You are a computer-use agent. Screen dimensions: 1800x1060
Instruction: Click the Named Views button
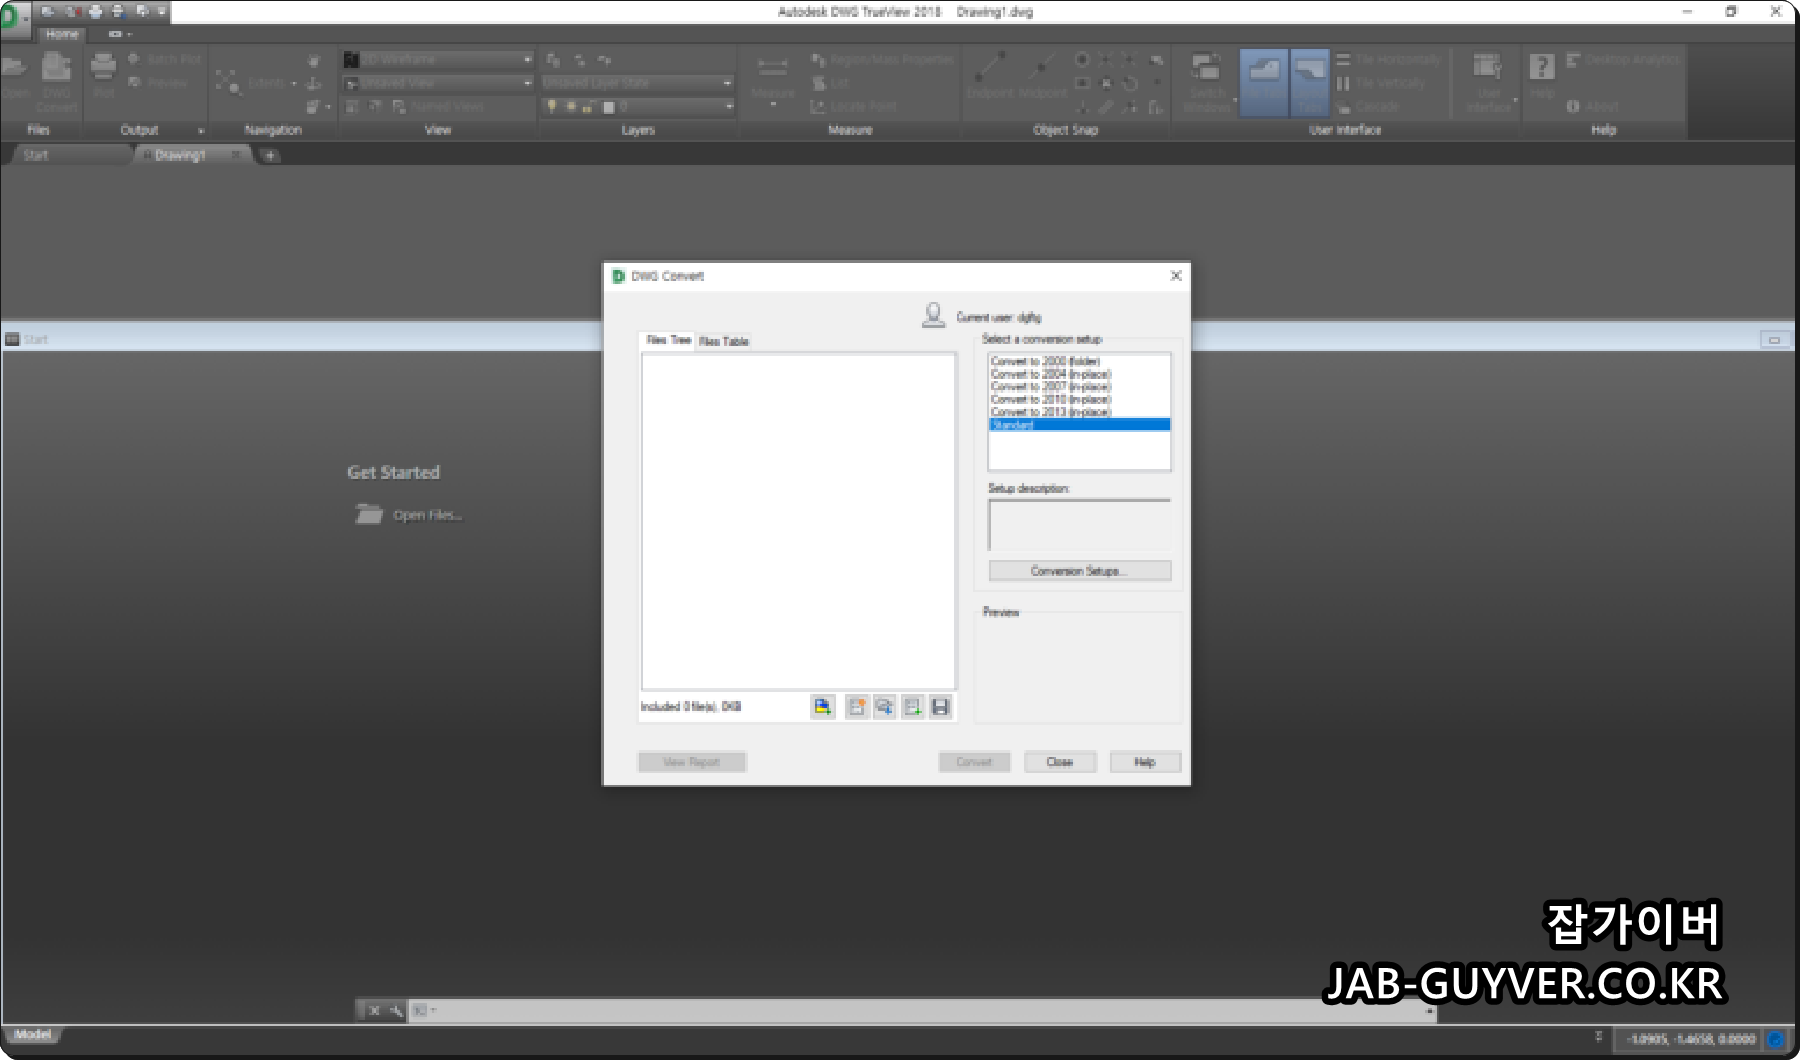438,106
